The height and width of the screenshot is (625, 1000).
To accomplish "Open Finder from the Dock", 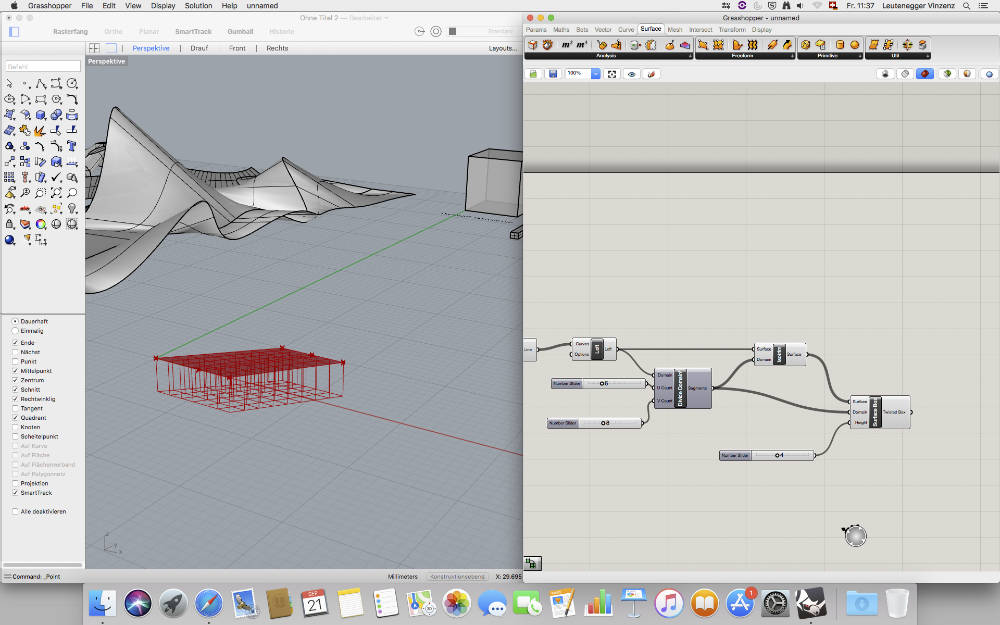I will coord(102,603).
